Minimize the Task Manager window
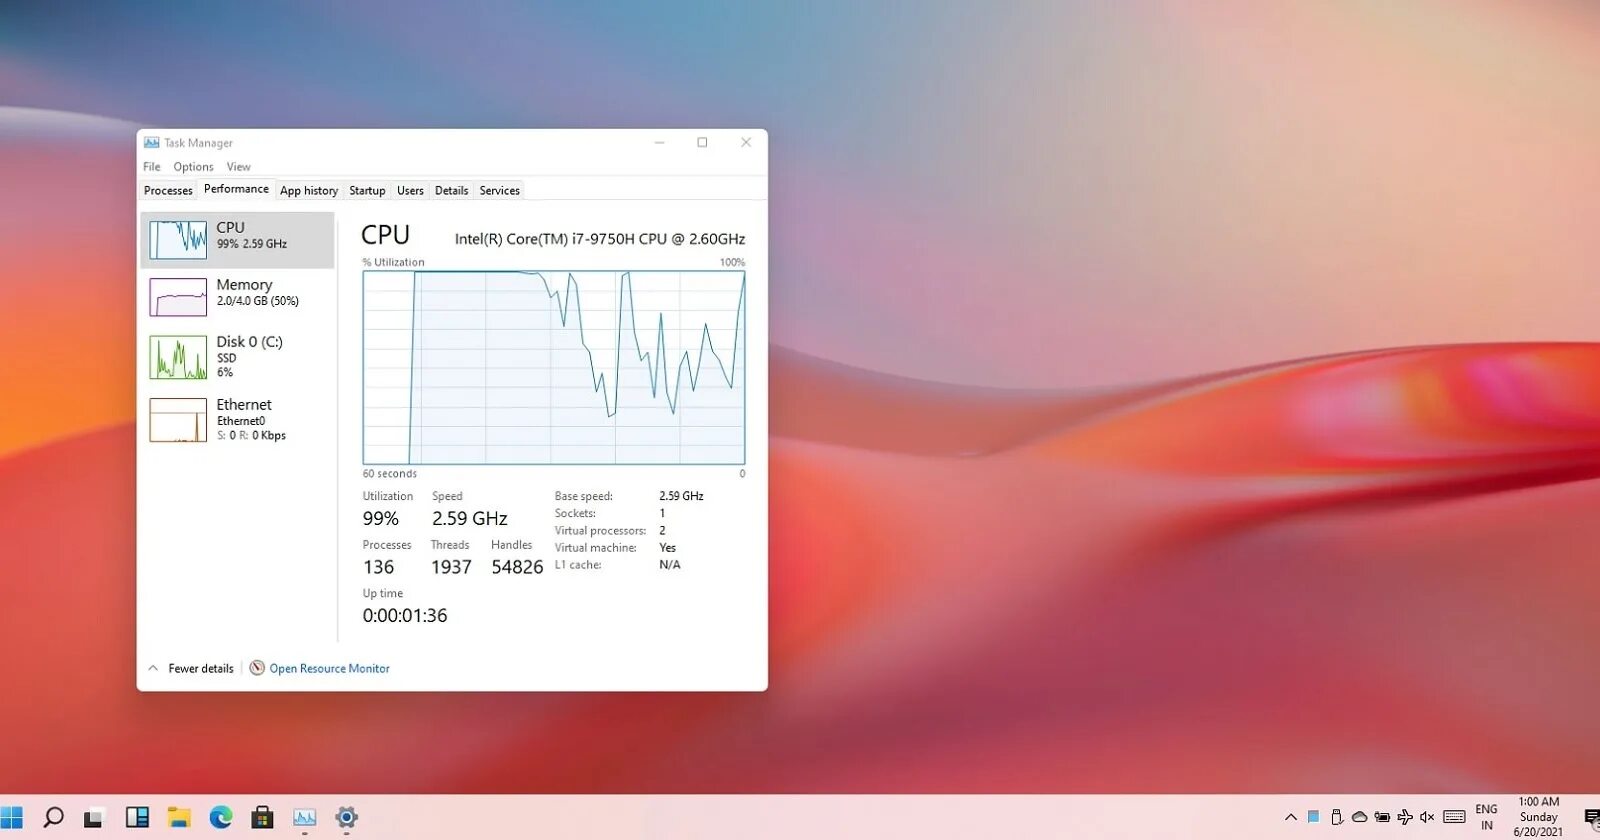Image resolution: width=1600 pixels, height=840 pixels. coord(660,143)
